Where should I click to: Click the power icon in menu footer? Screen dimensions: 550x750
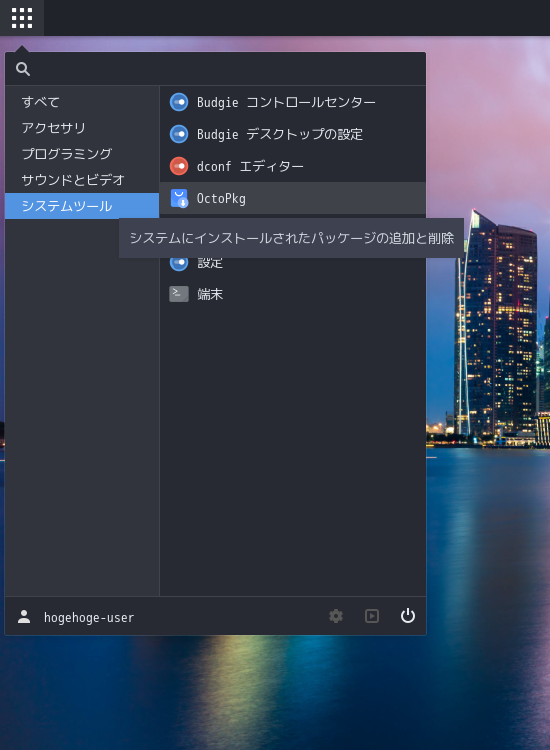[407, 616]
